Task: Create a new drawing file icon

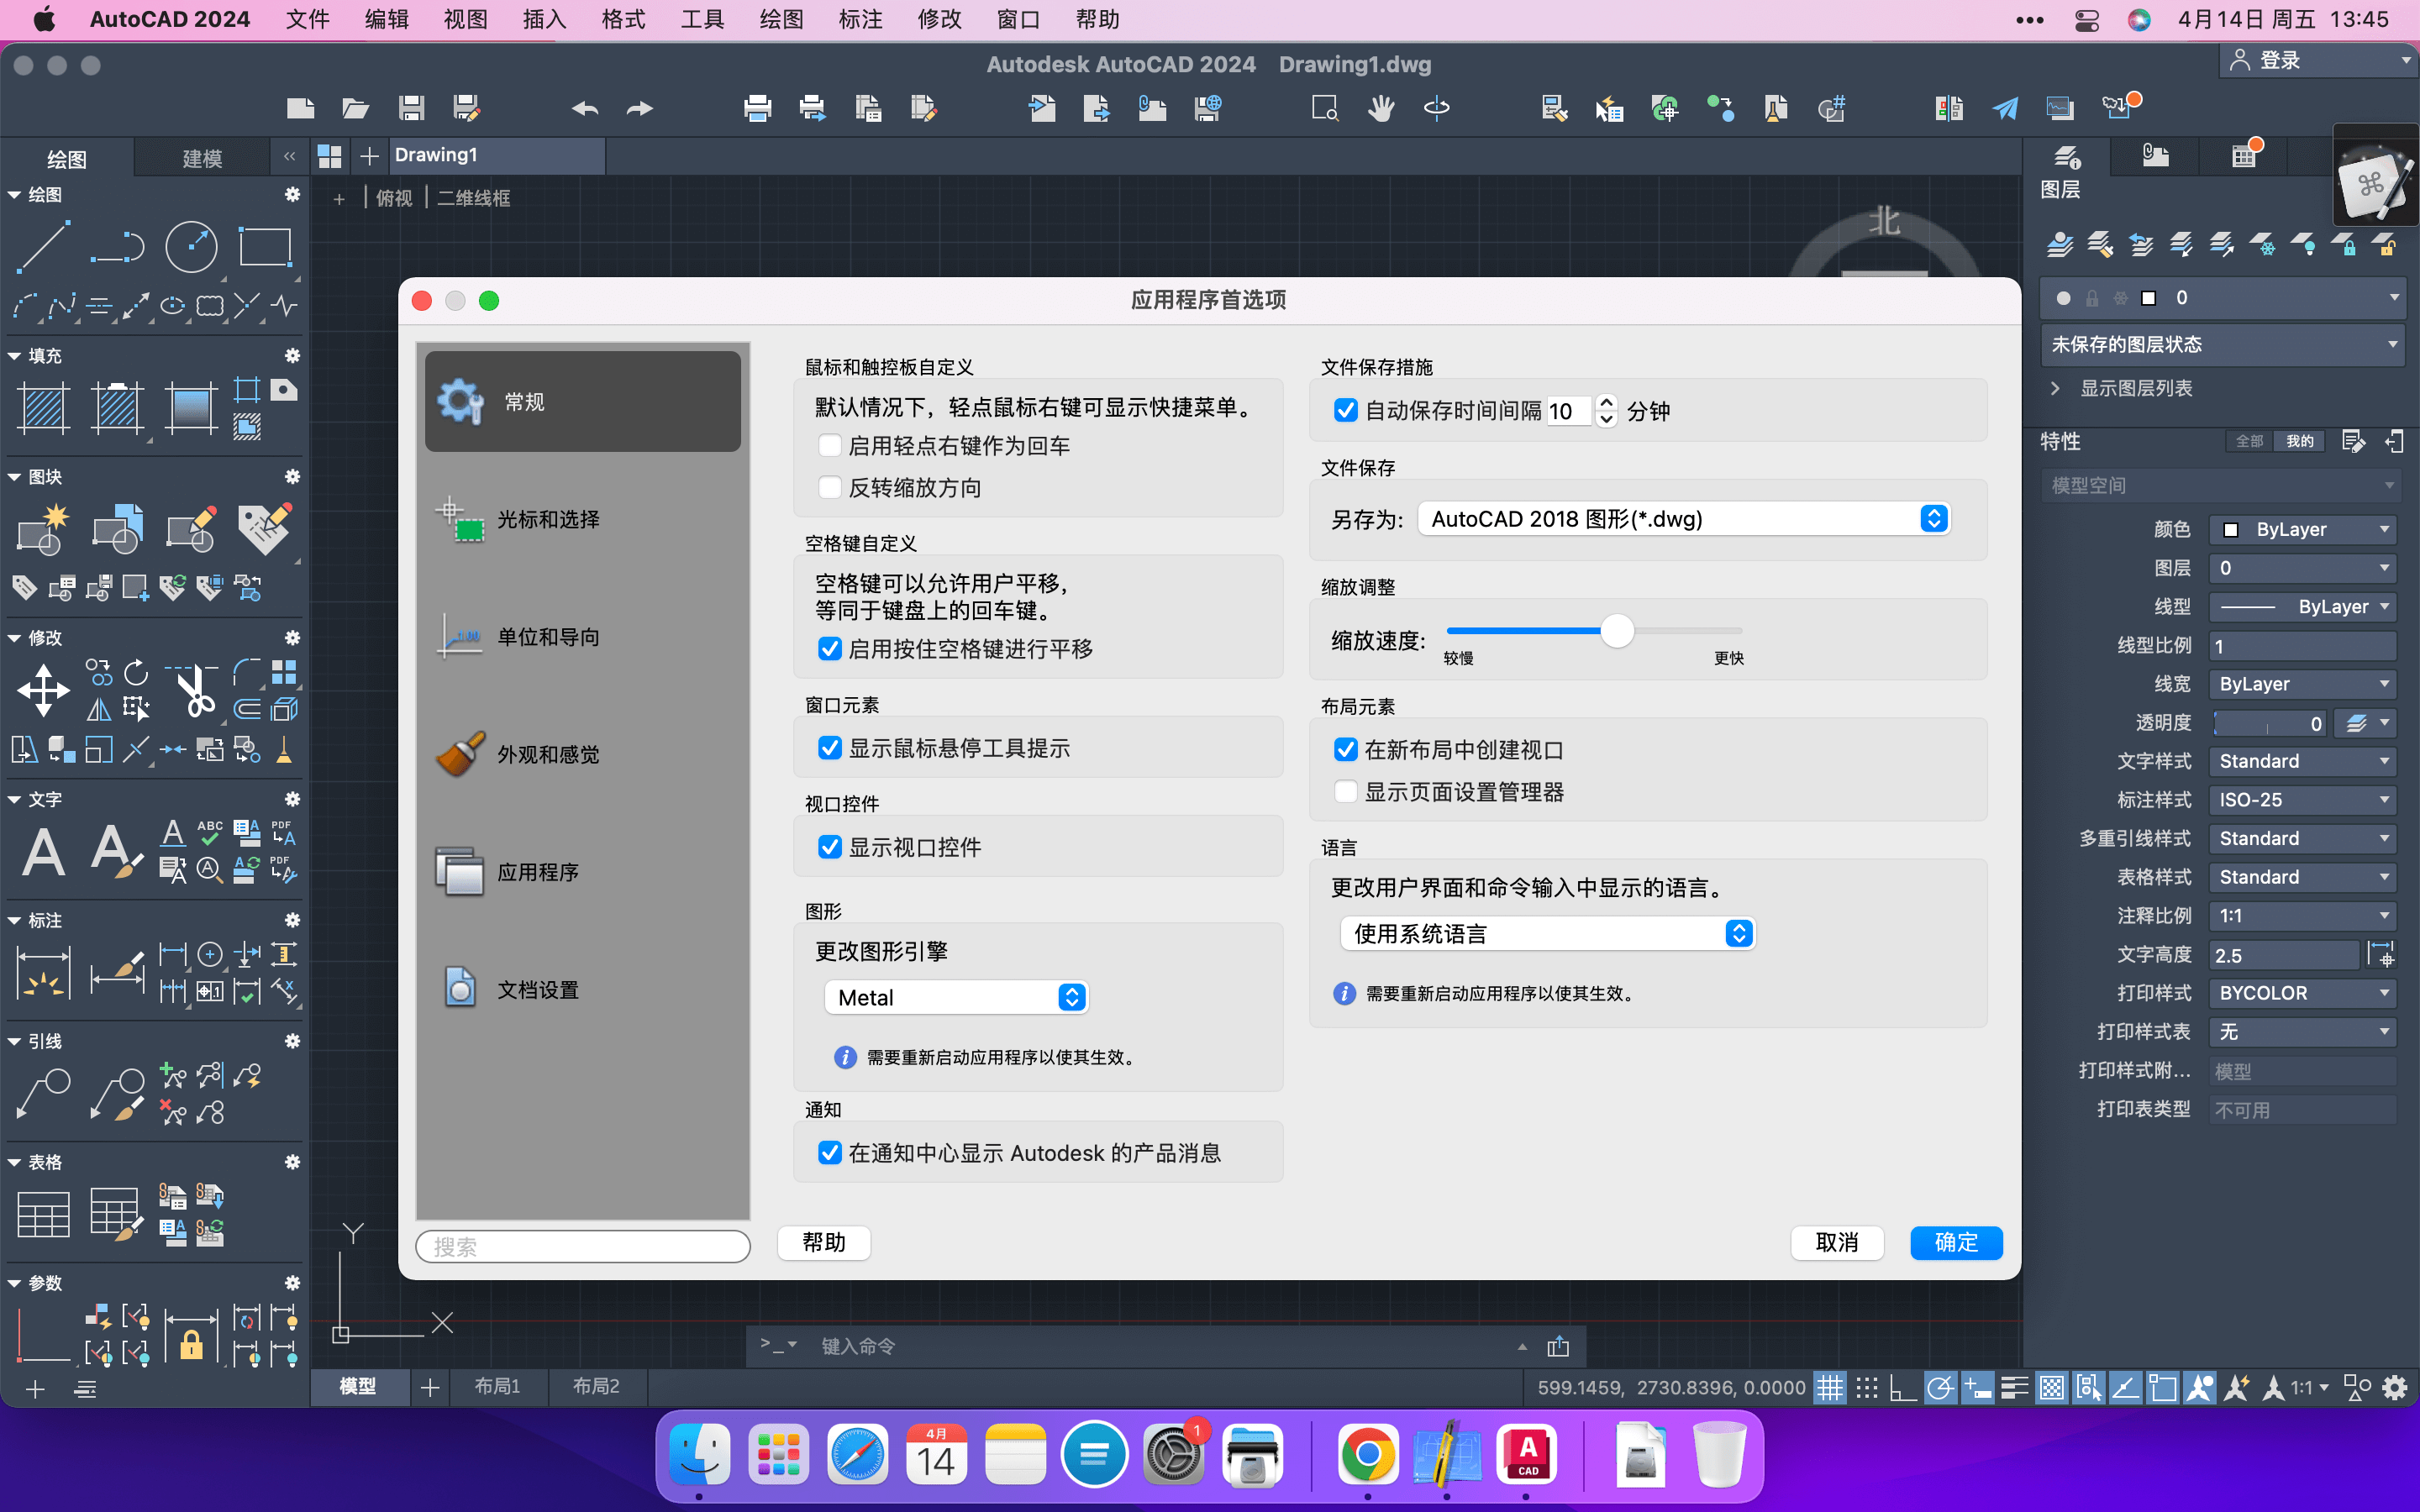Action: click(x=300, y=108)
